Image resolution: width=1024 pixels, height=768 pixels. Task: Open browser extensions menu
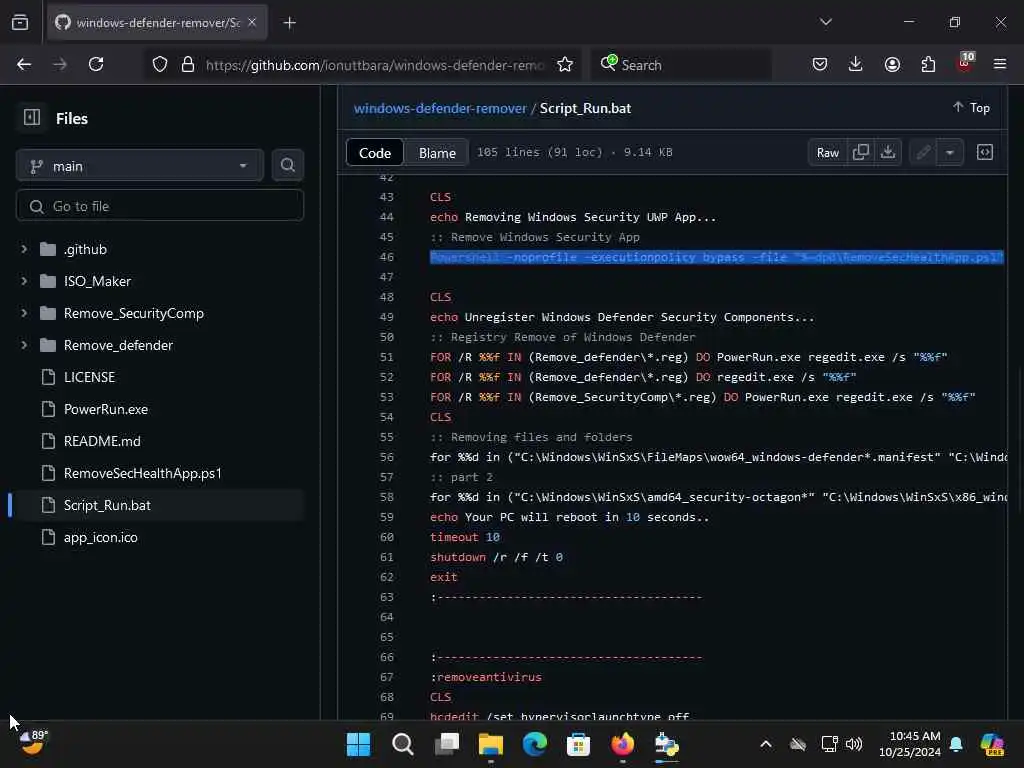coord(928,65)
